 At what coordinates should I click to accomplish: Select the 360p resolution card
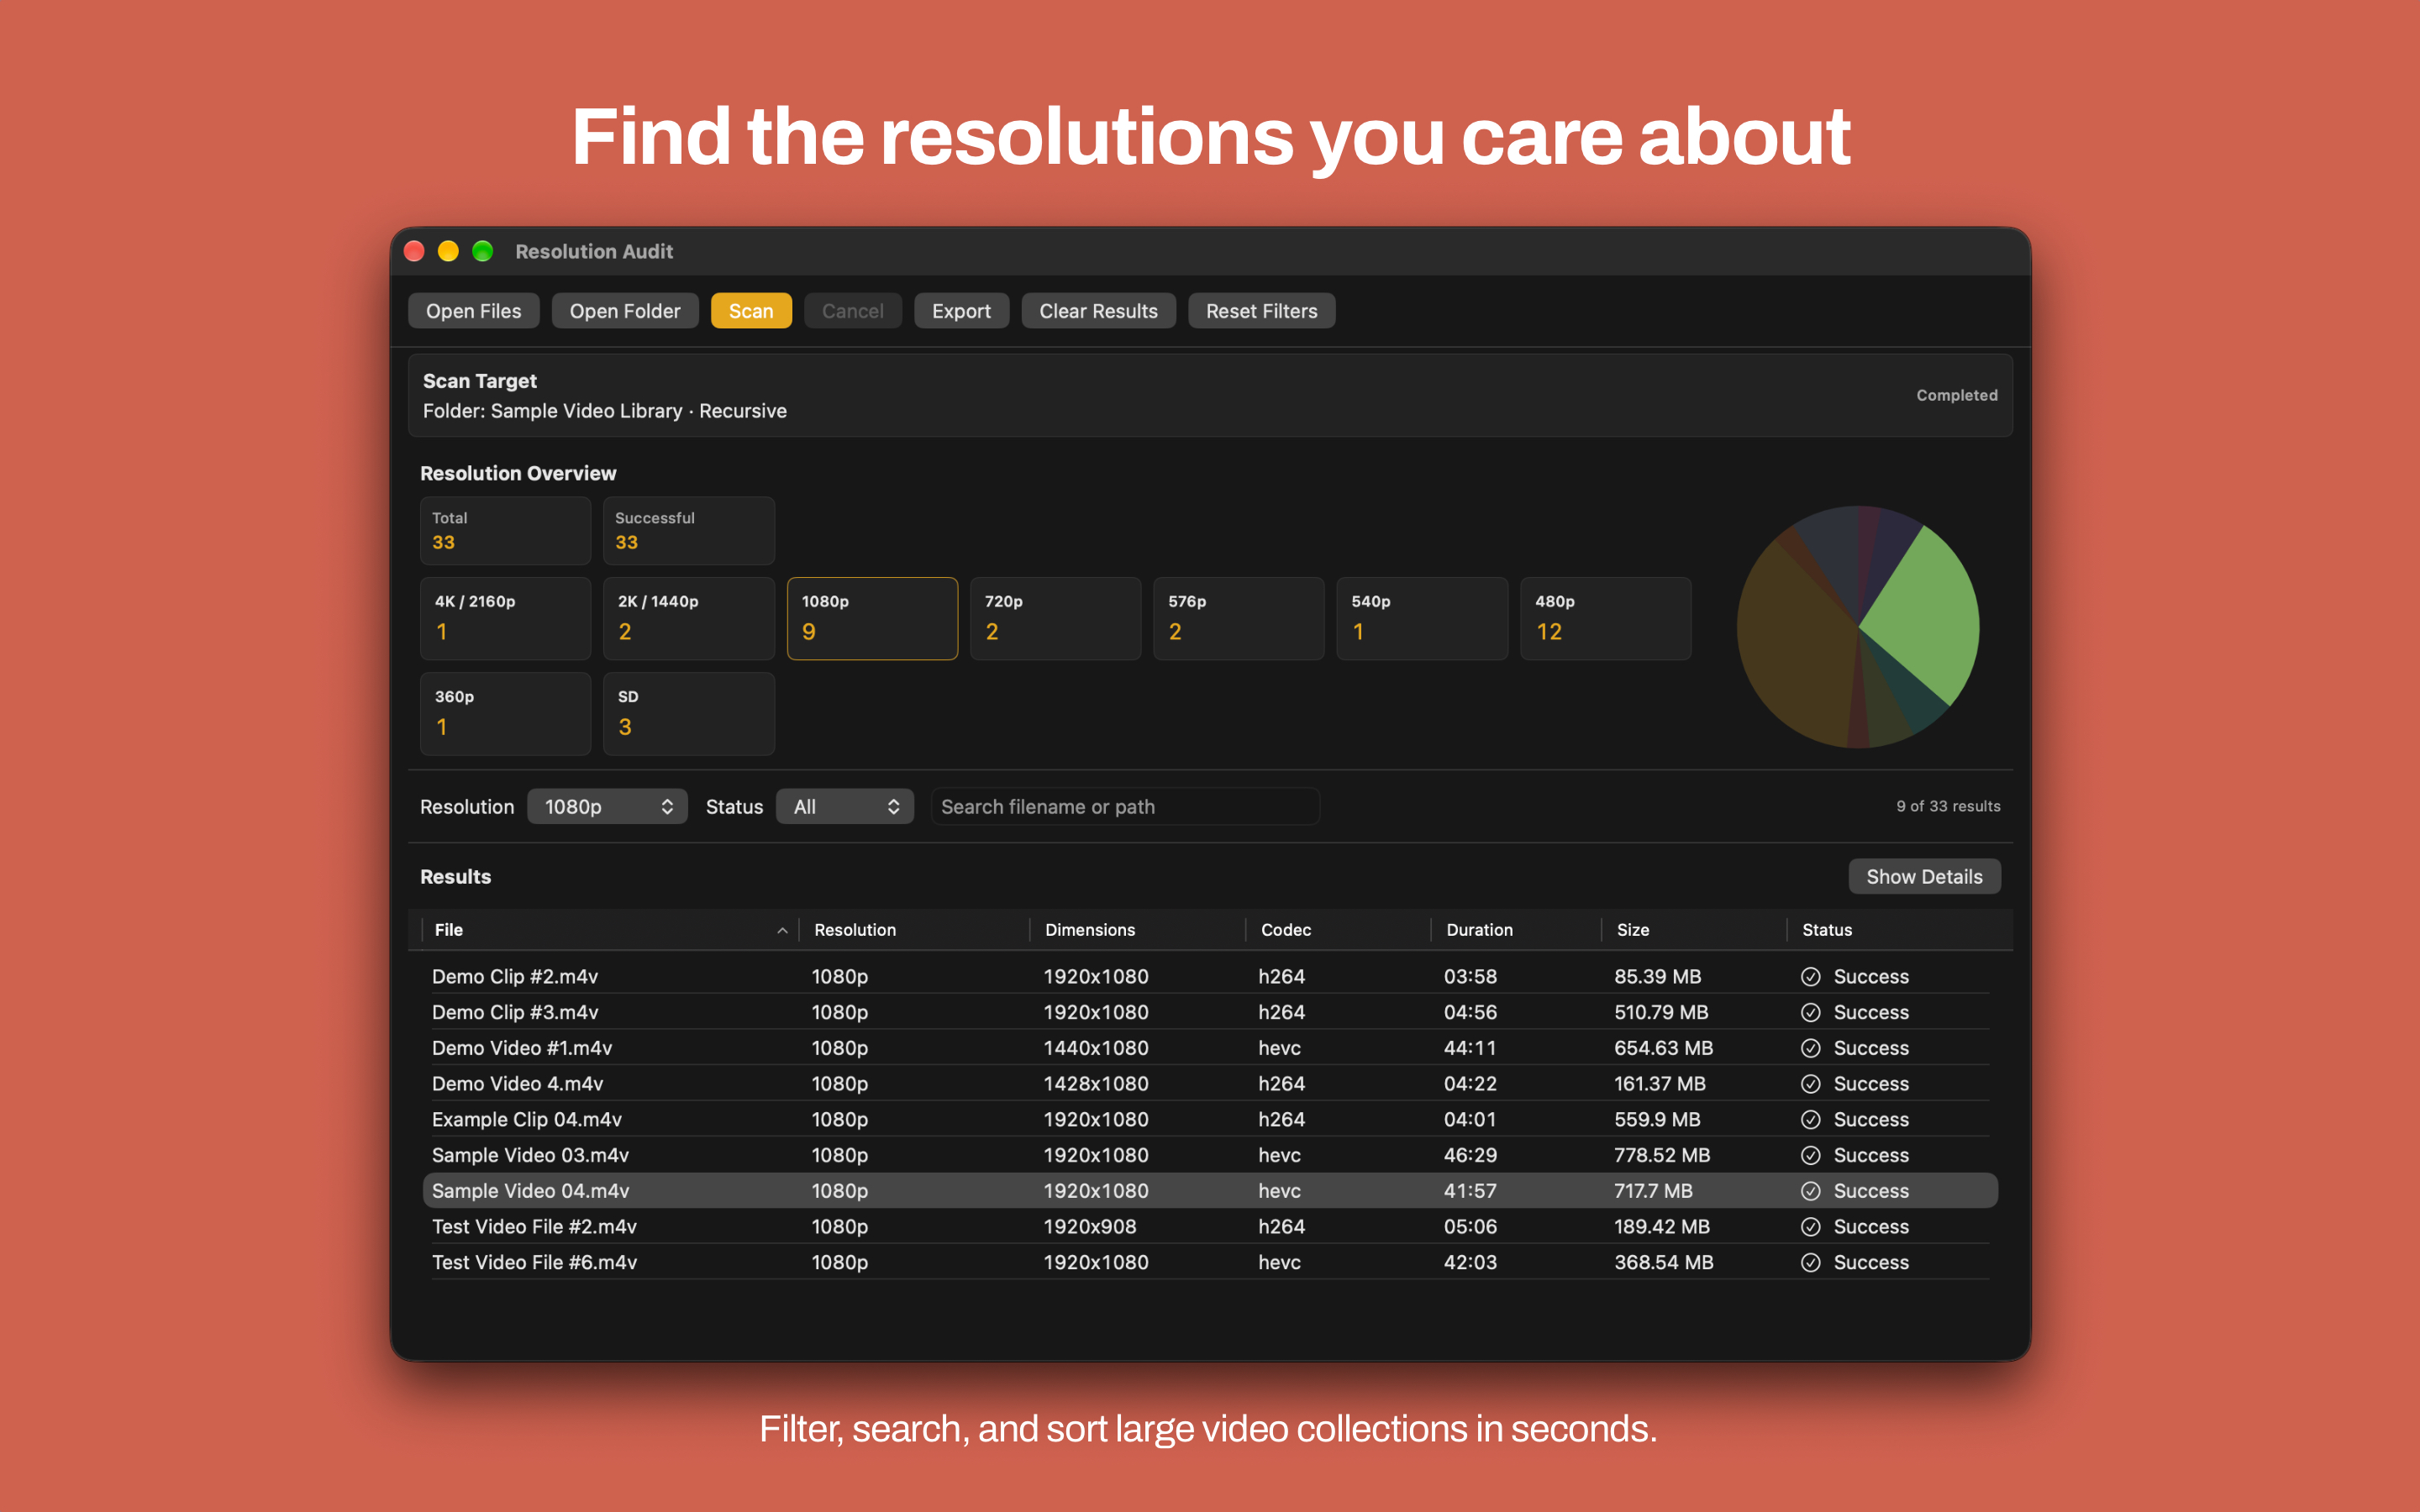pyautogui.click(x=505, y=713)
